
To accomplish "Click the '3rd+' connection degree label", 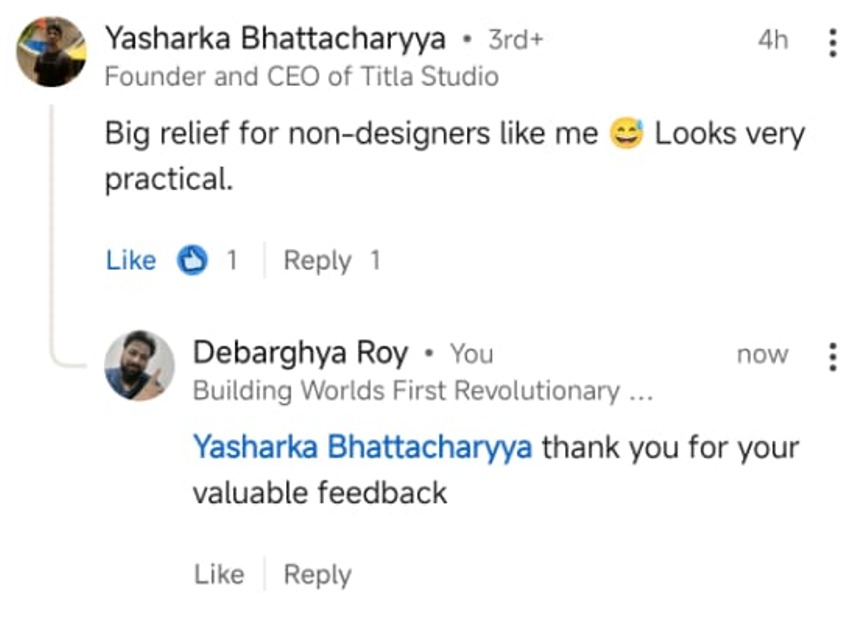I will 516,40.
